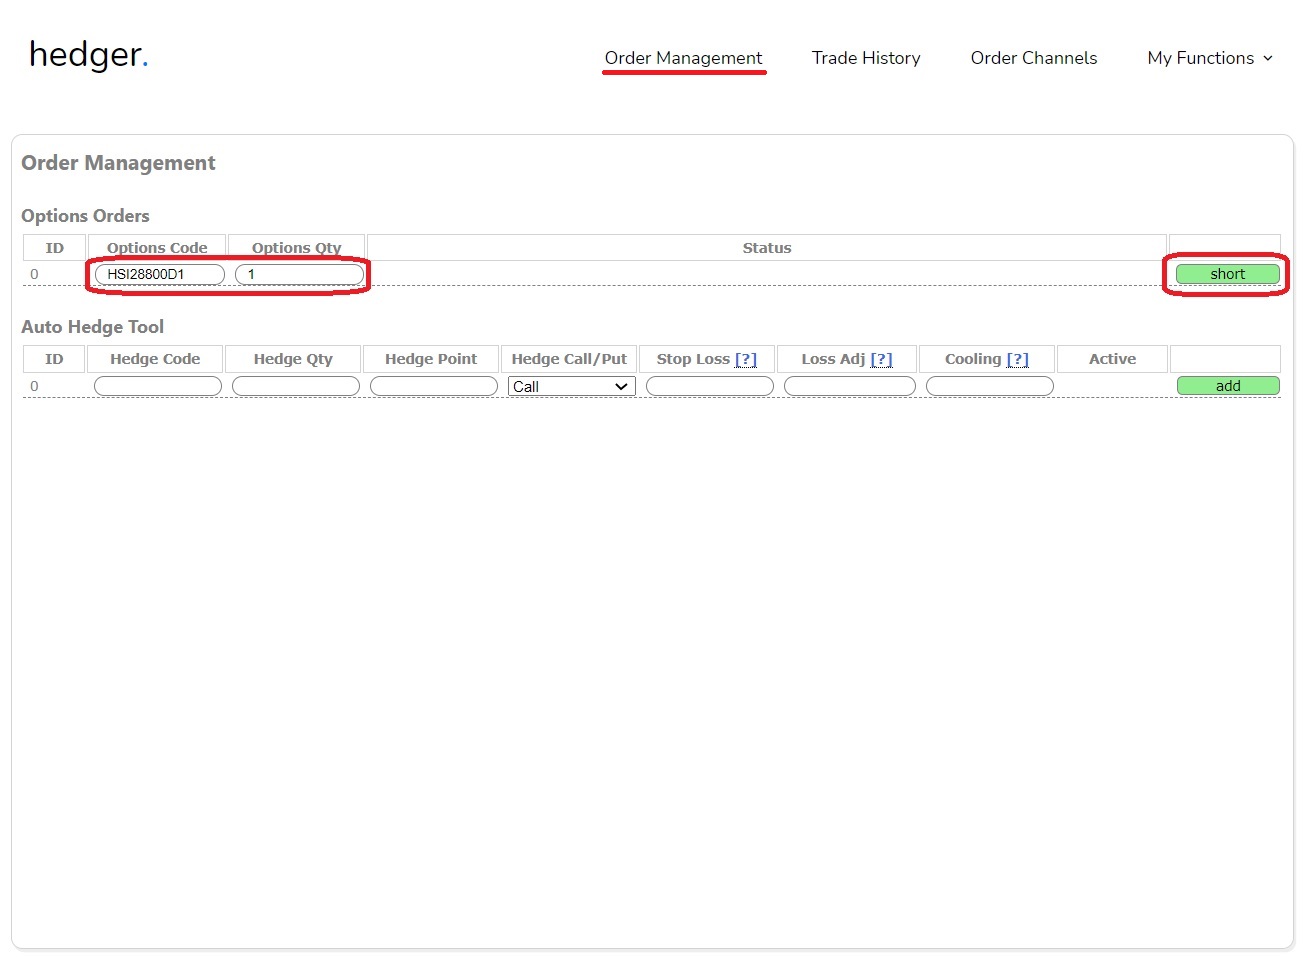The width and height of the screenshot is (1304, 958).
Task: Click the Hedge Code input field
Action: point(157,386)
